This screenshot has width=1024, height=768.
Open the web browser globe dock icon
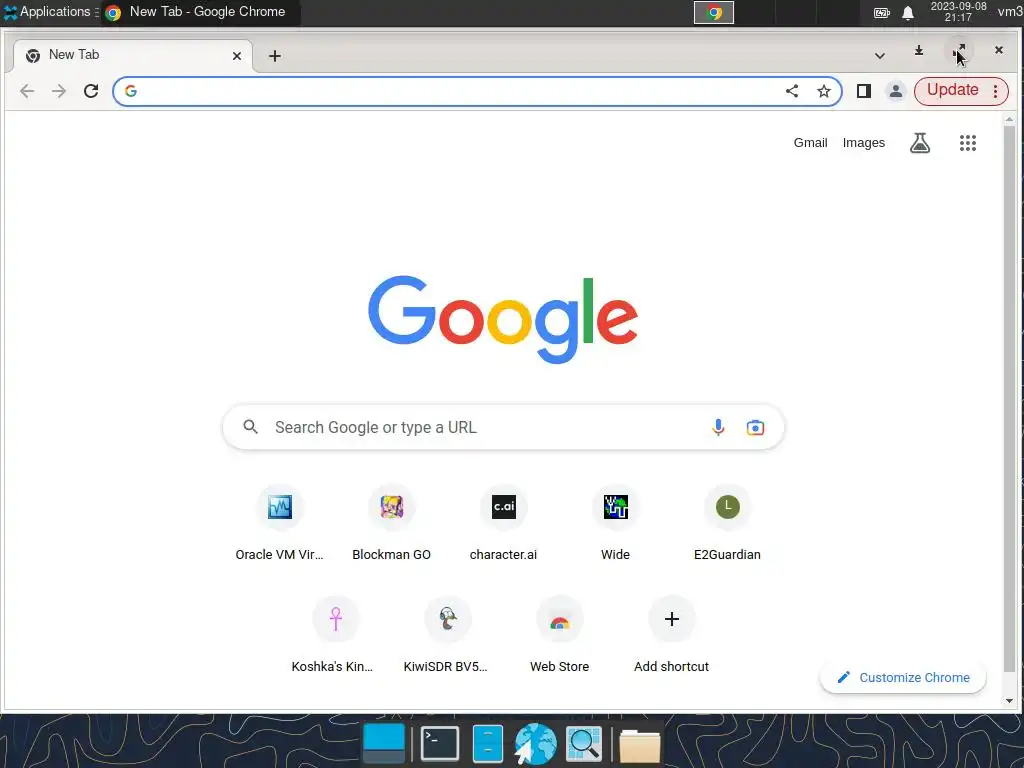coord(536,743)
